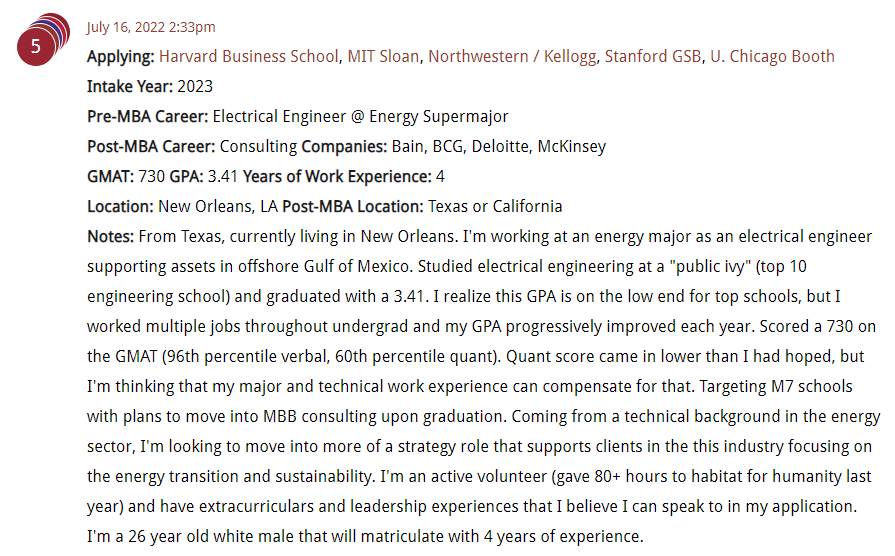Click the bold Notes: label

[x=110, y=236]
